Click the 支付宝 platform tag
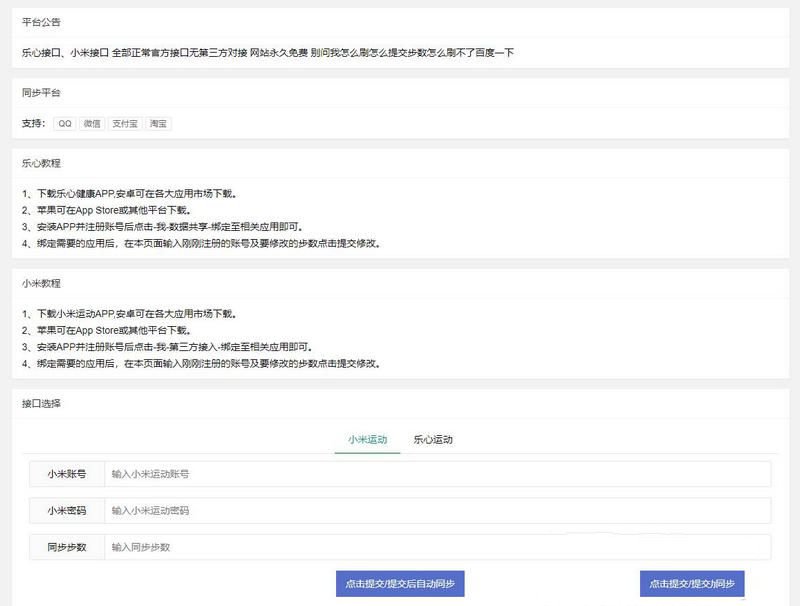 [x=125, y=123]
